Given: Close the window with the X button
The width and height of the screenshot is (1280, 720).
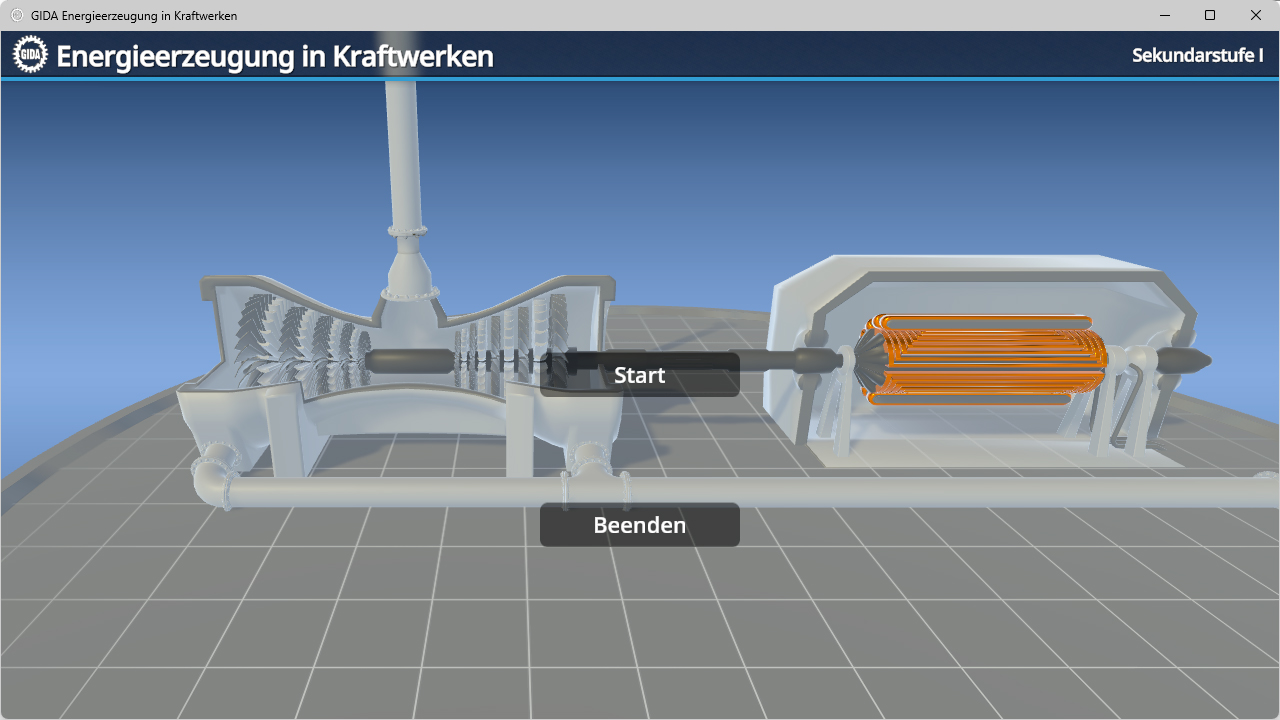Looking at the screenshot, I should pyautogui.click(x=1256, y=15).
